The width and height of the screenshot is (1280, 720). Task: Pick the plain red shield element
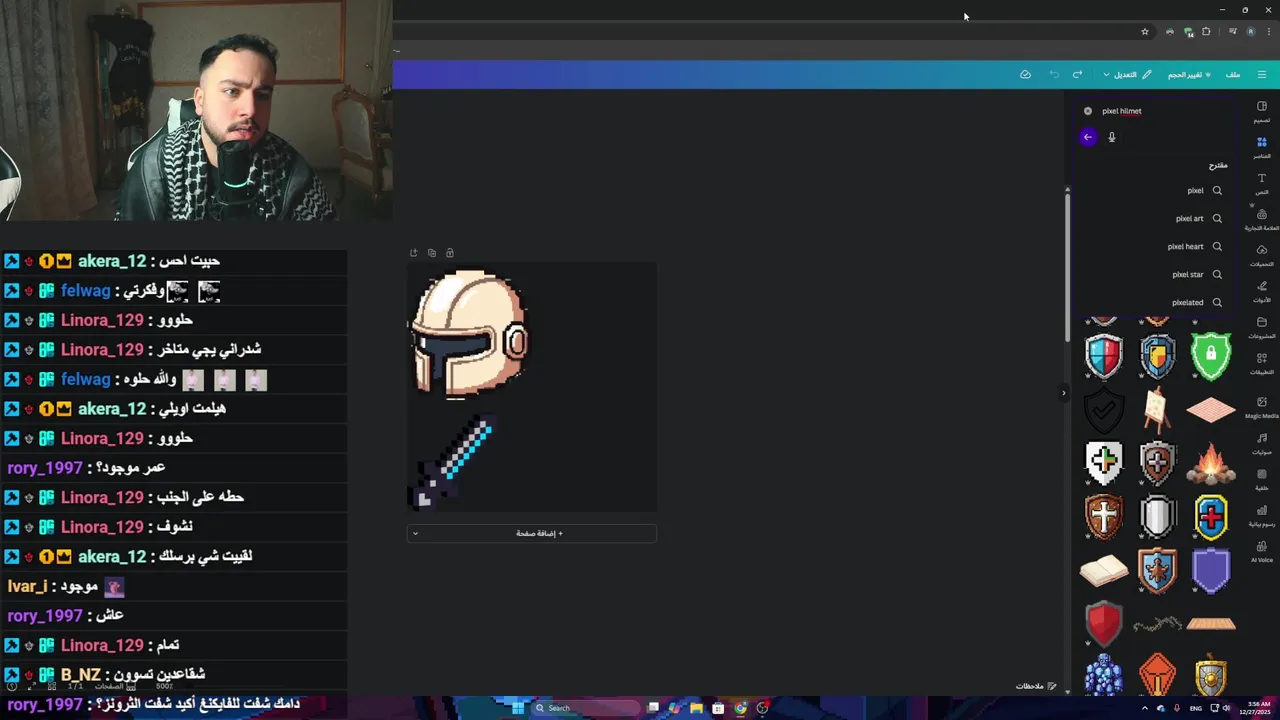[1104, 625]
